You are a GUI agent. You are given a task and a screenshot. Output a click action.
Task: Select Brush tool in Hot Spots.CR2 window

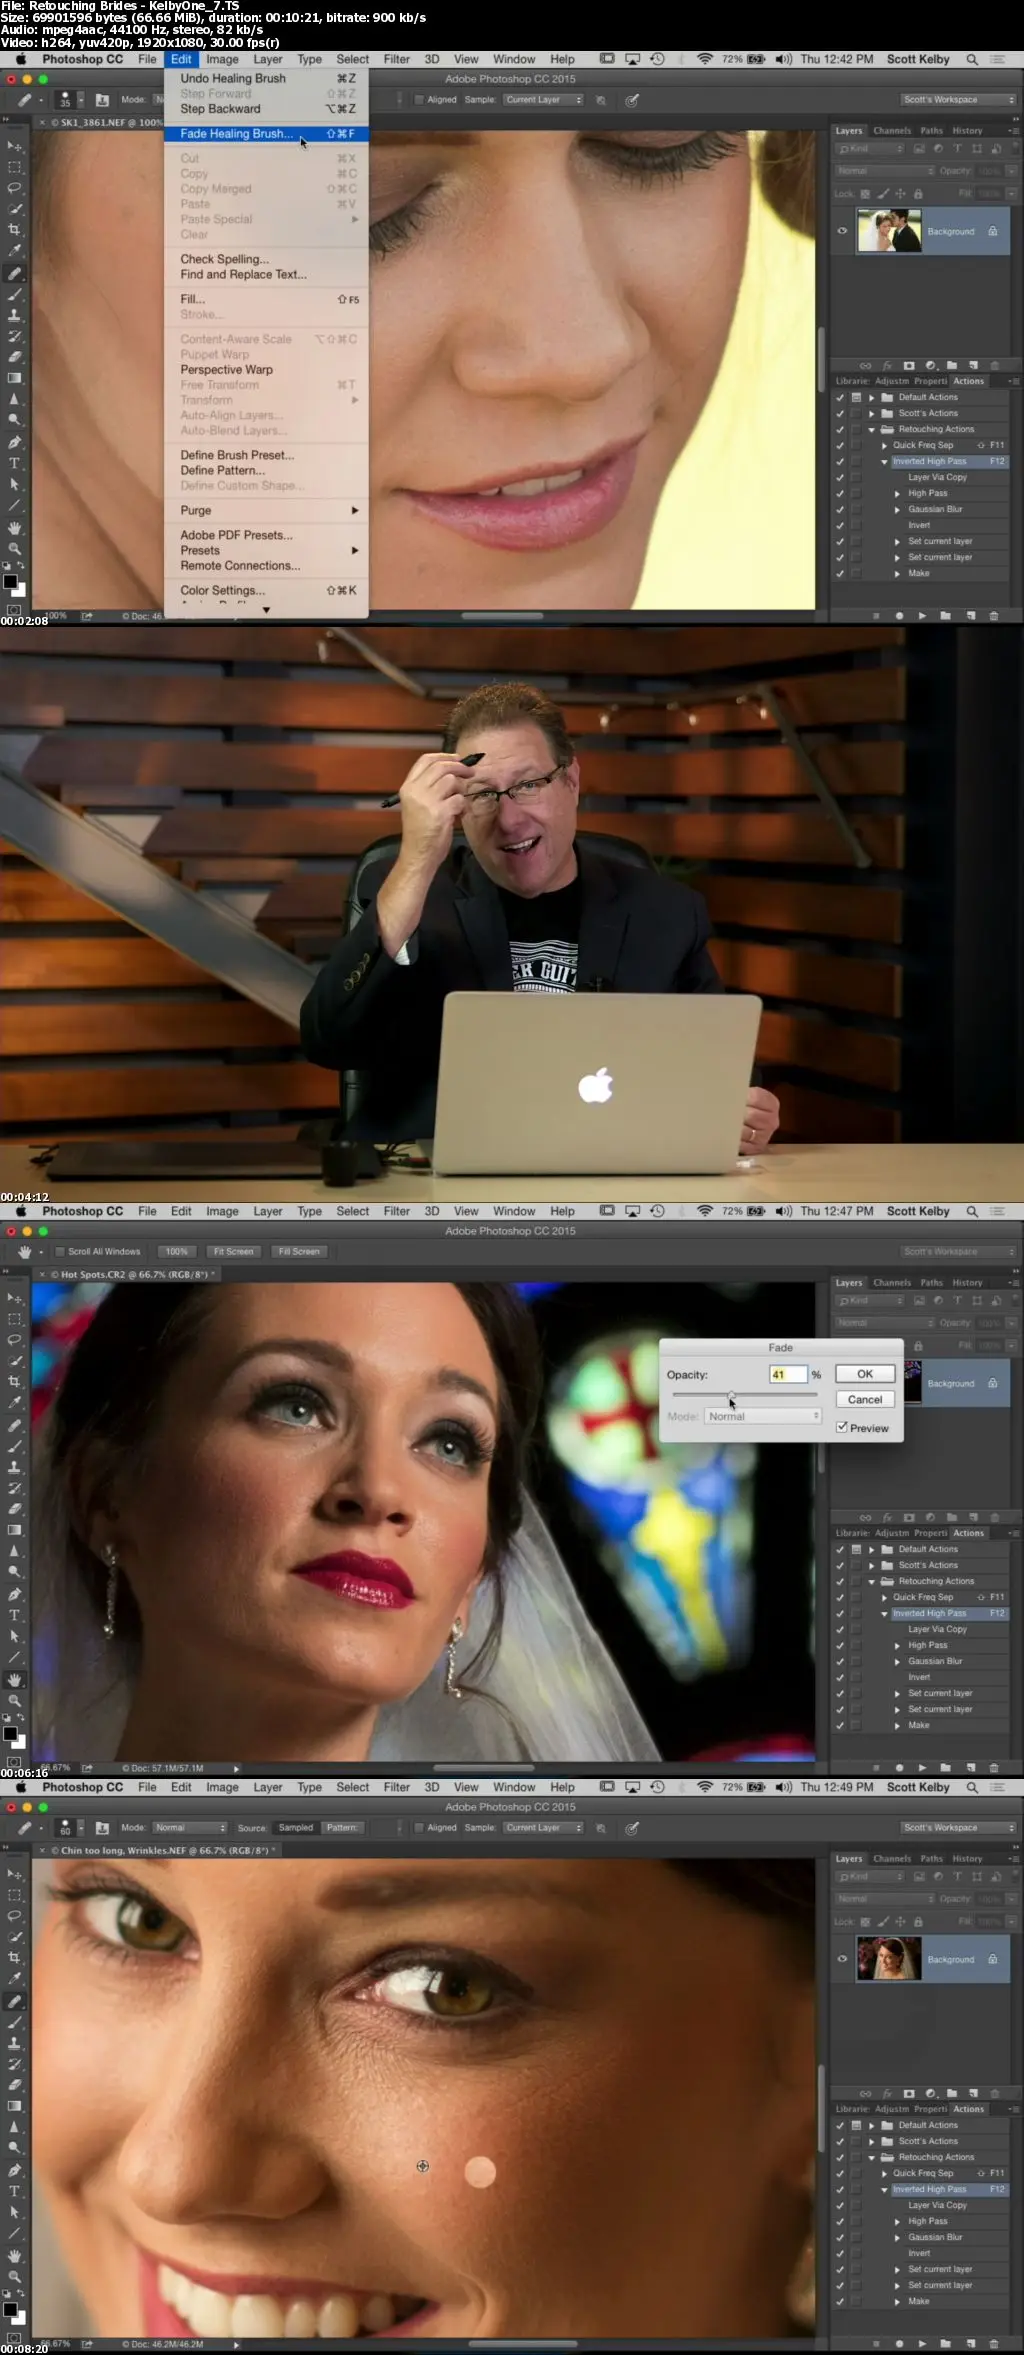(x=15, y=1446)
